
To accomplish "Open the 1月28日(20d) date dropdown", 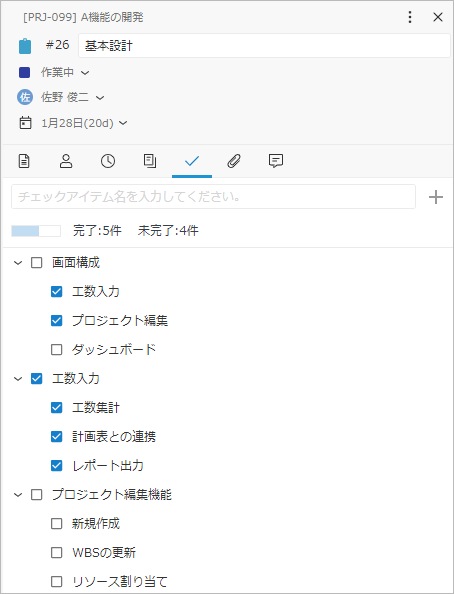I will click(84, 123).
